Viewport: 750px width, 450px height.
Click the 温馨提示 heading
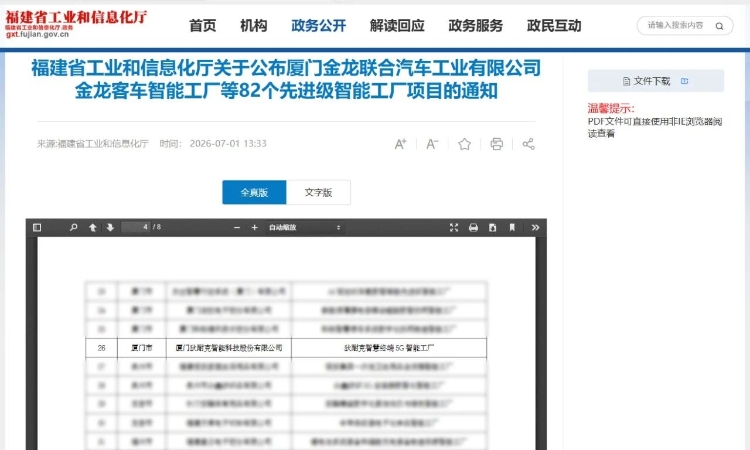[x=611, y=108]
